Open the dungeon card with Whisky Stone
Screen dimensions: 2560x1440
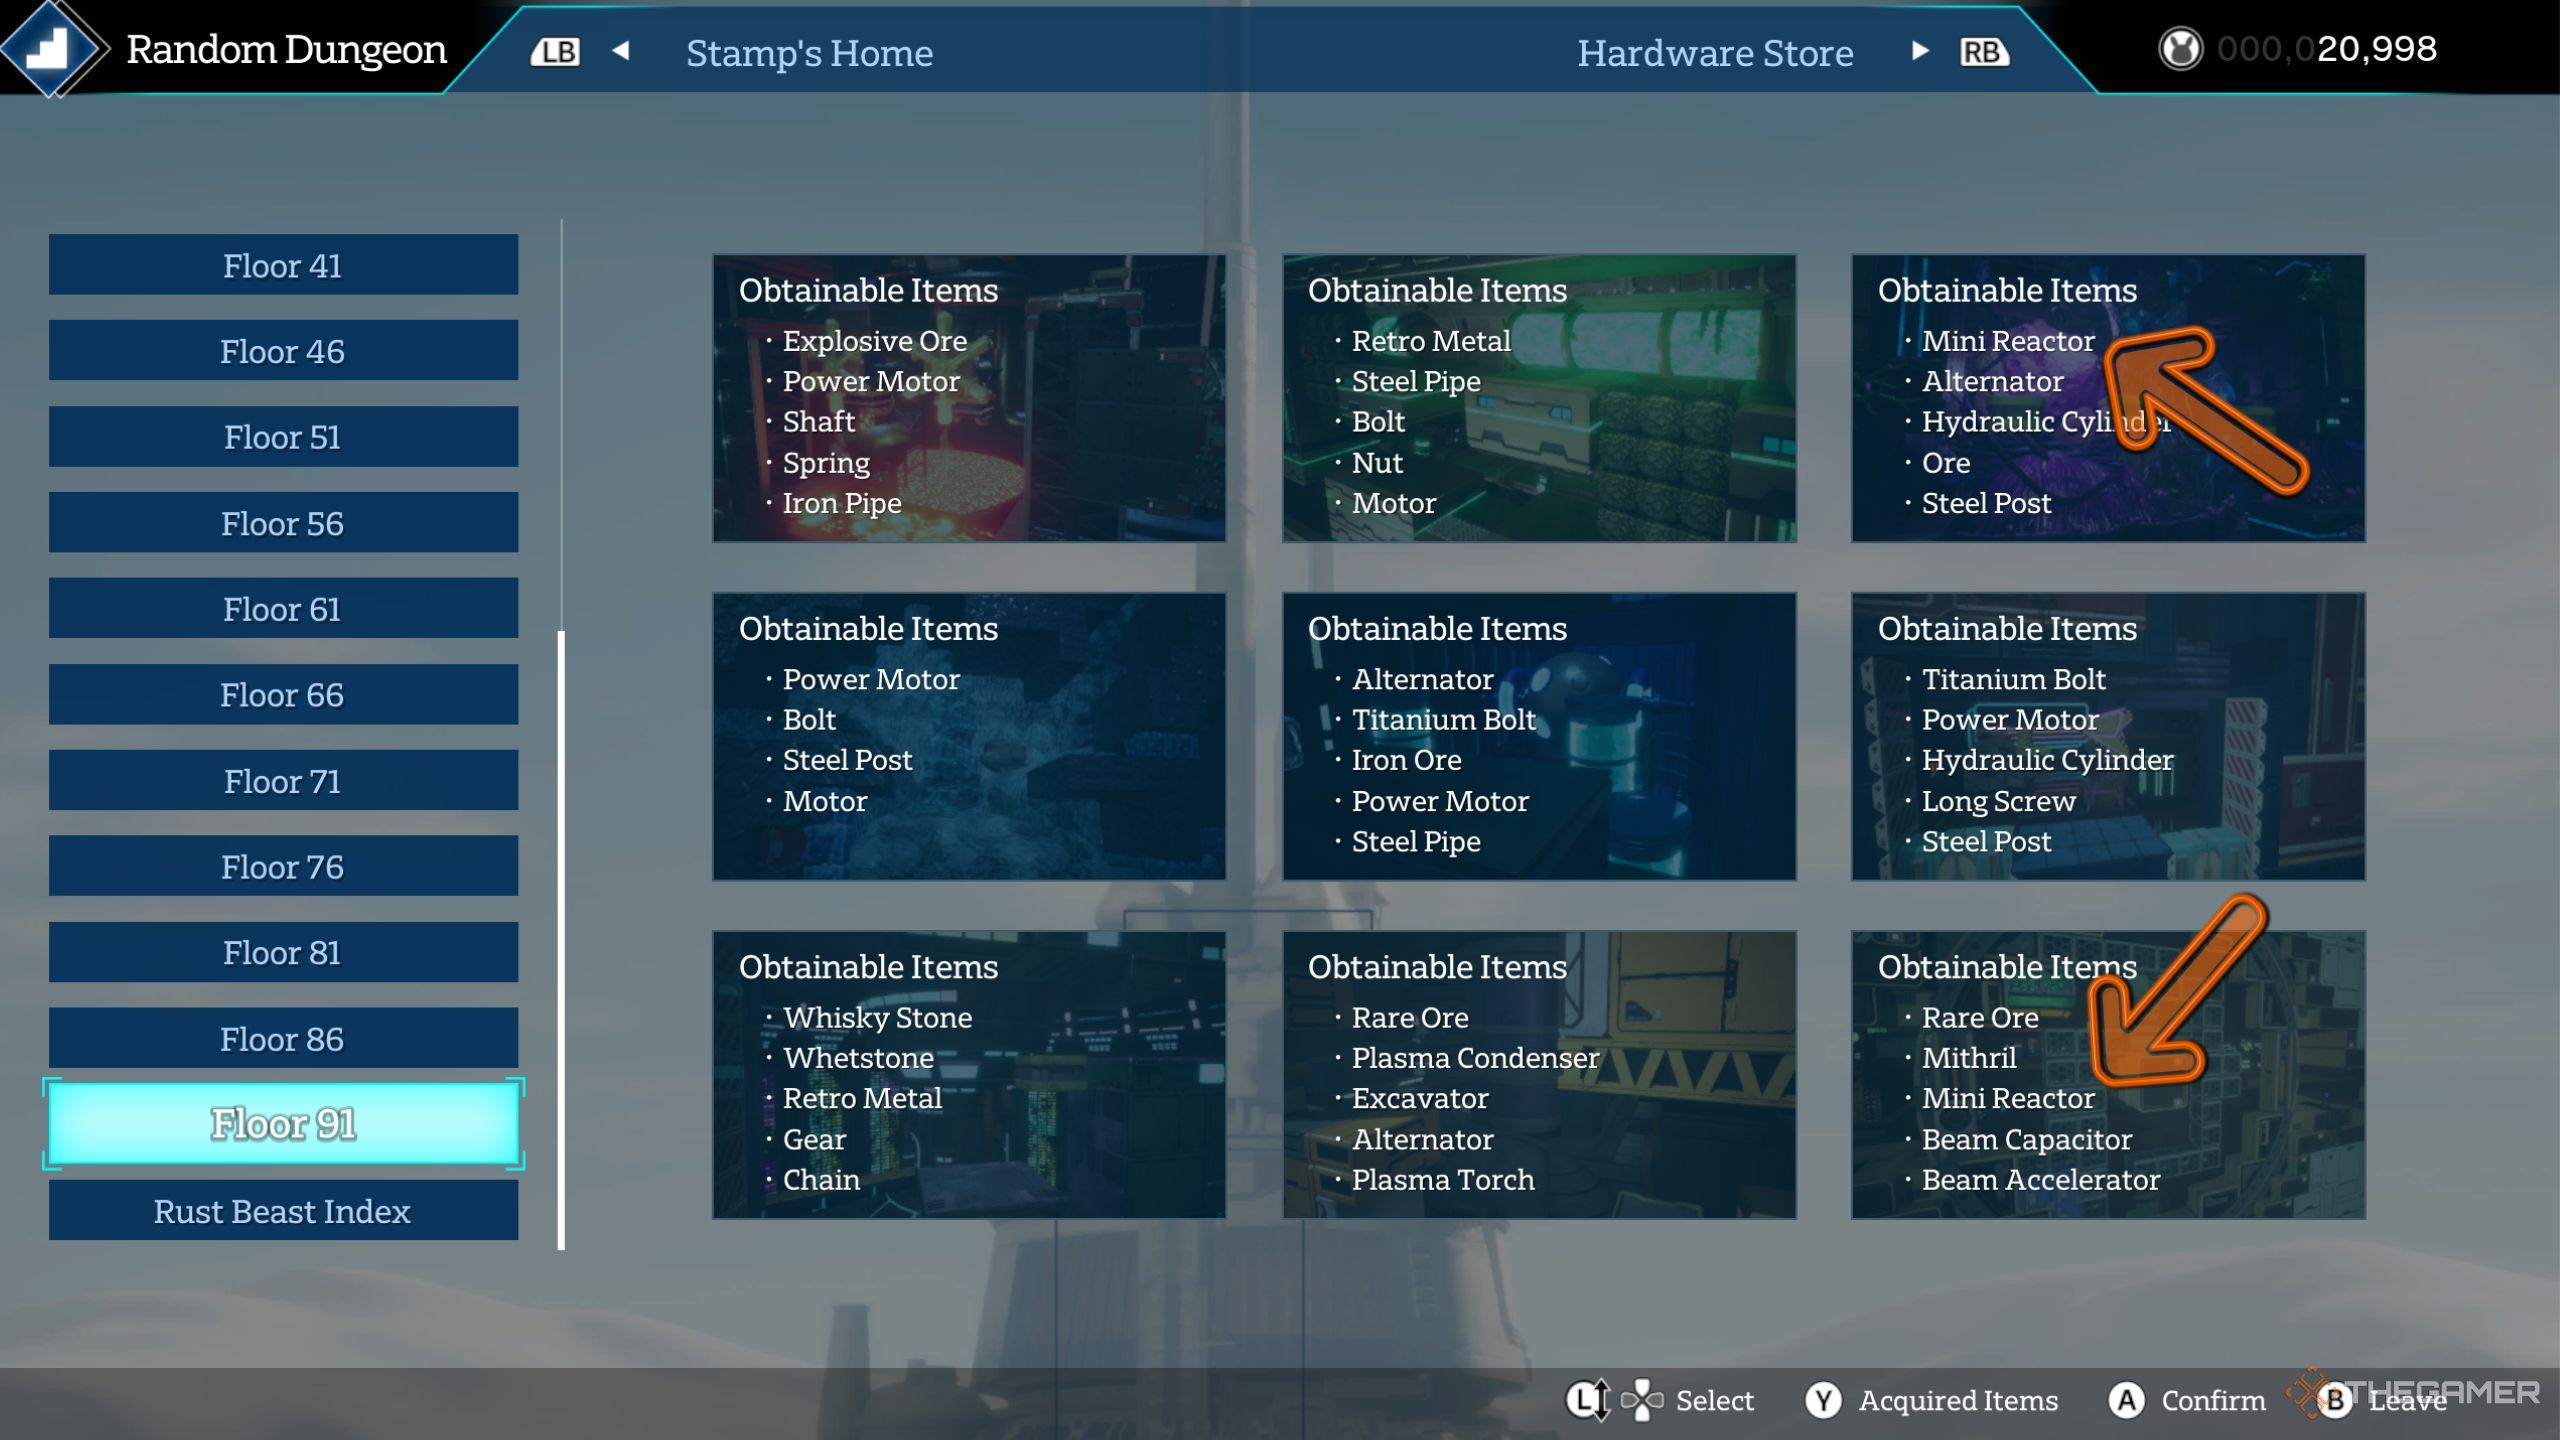click(x=969, y=1075)
